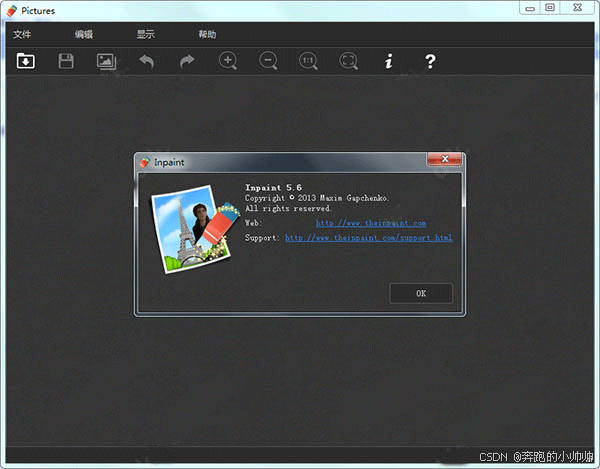The image size is (600, 469).
Task: Redo using the right curved arrow
Action: [x=187, y=61]
